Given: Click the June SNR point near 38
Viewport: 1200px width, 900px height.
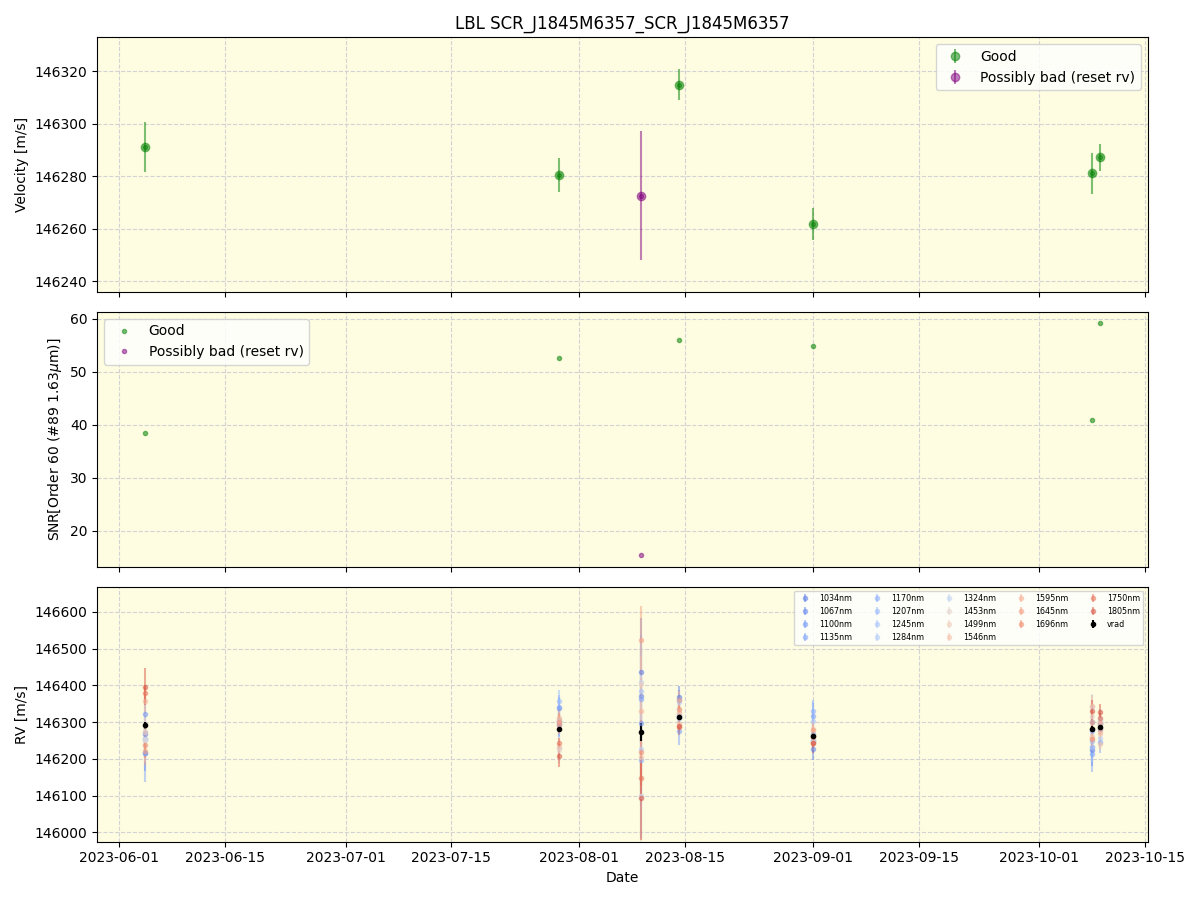Looking at the screenshot, I should (x=145, y=433).
